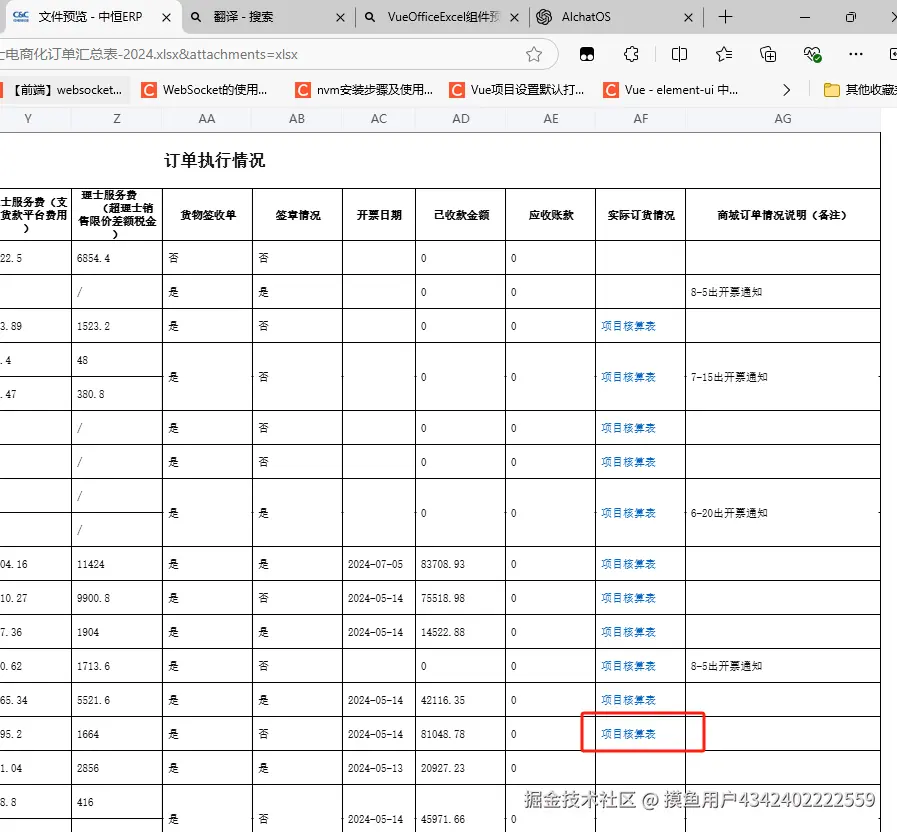Open the first 项目核算表 link in the table
The width and height of the screenshot is (897, 832).
coord(627,325)
